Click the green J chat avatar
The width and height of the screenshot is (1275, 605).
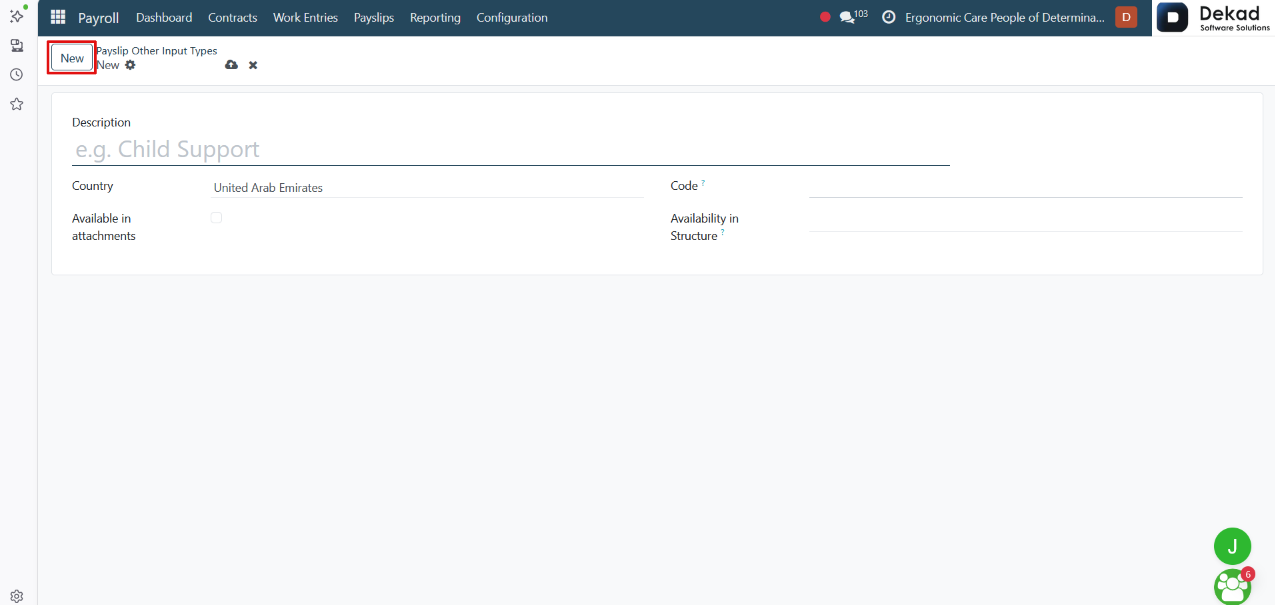(1232, 546)
